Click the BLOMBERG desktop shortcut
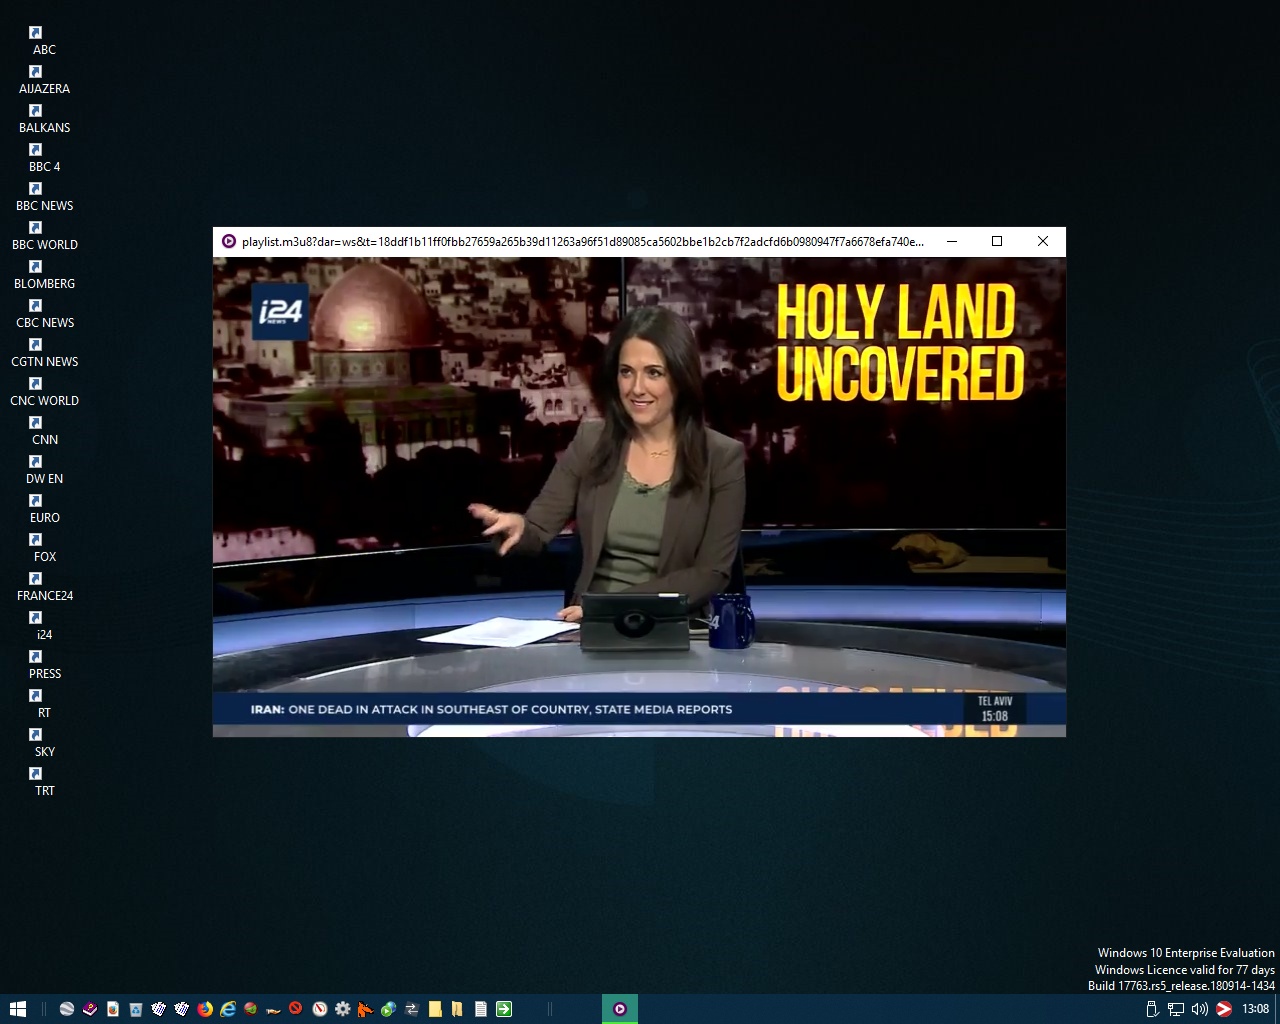 coord(44,275)
